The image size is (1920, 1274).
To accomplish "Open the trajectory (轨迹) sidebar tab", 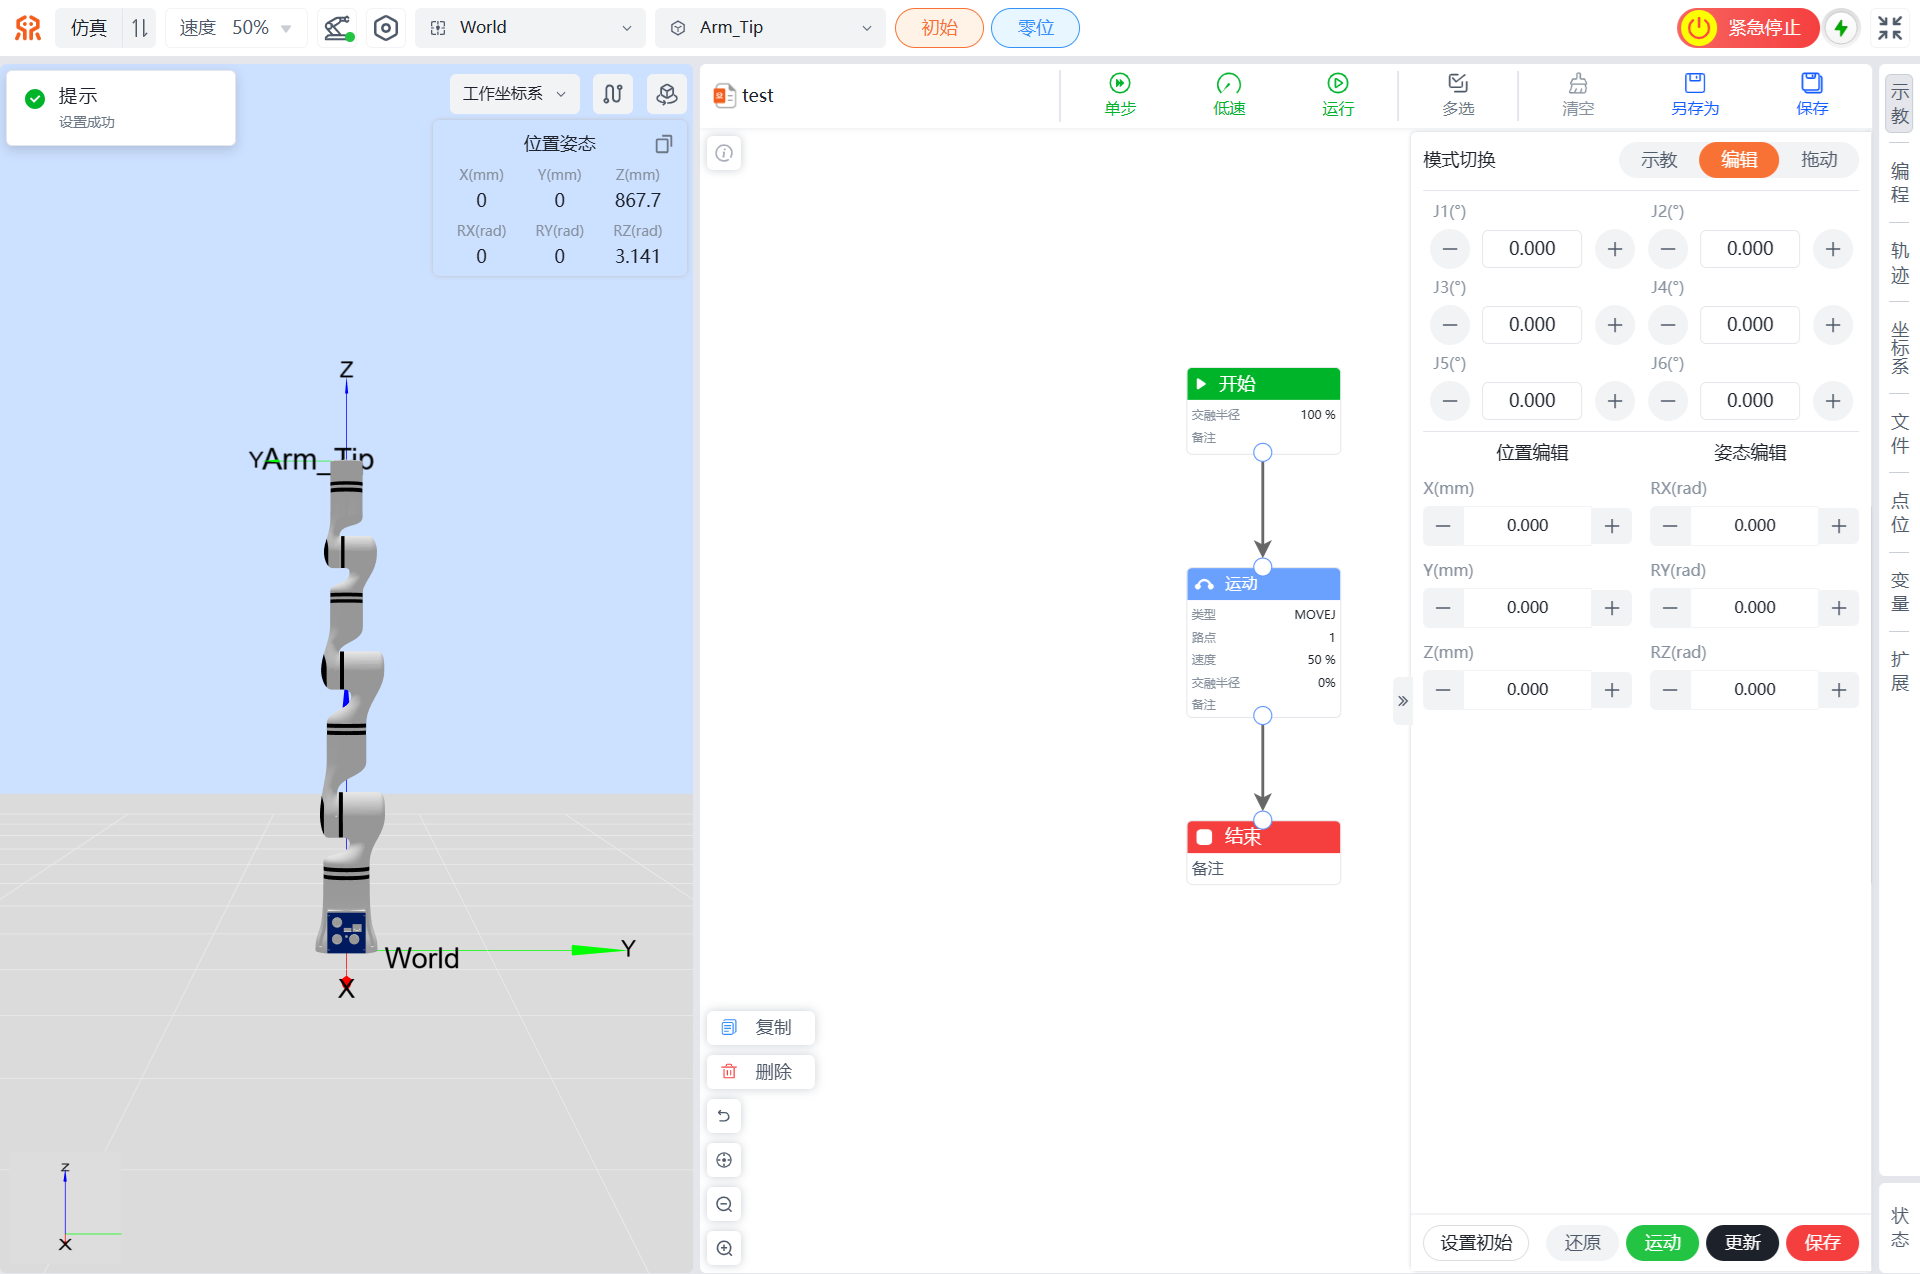I will point(1899,263).
